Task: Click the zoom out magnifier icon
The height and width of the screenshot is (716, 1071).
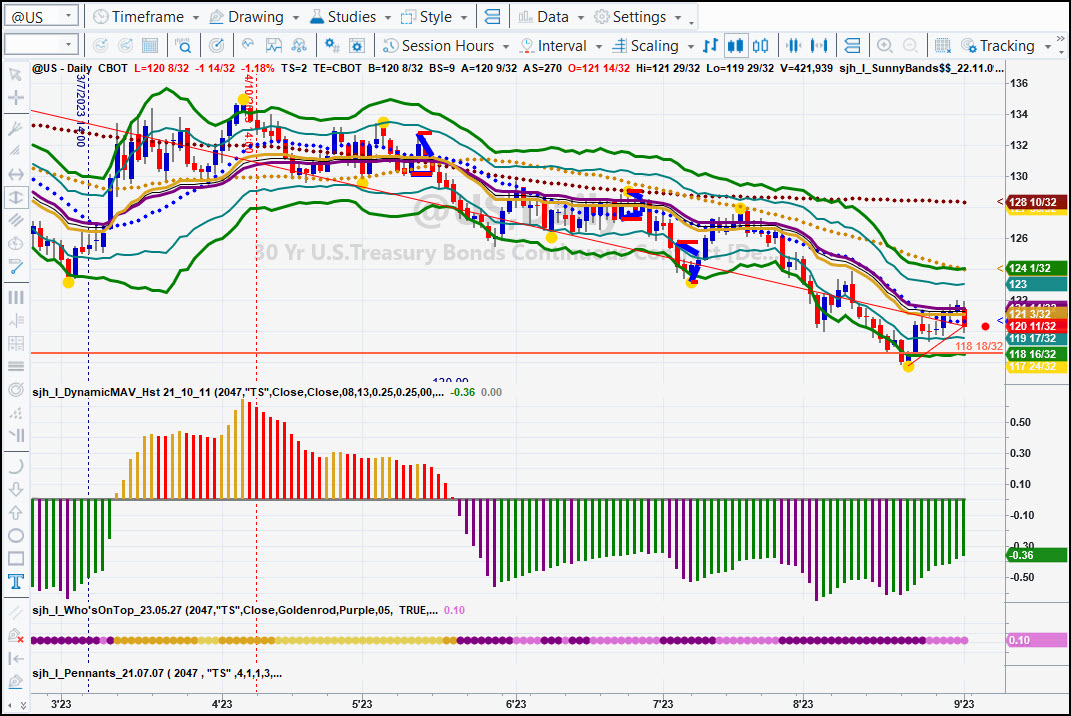Action: pos(910,46)
